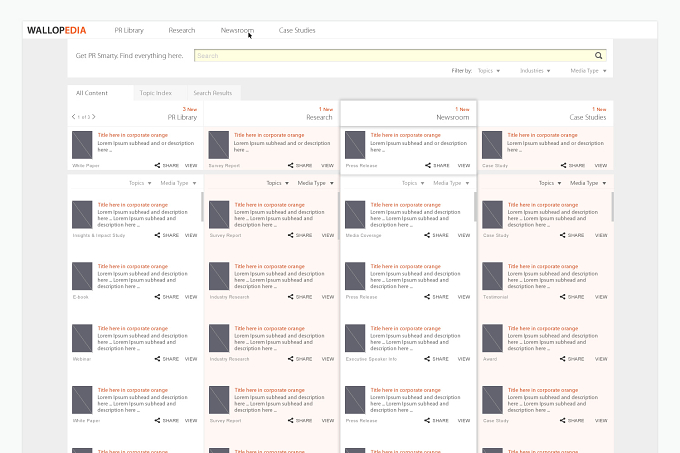The image size is (680, 453).
Task: Open the Executive Speaker Info thumbnail
Action: pos(355,338)
